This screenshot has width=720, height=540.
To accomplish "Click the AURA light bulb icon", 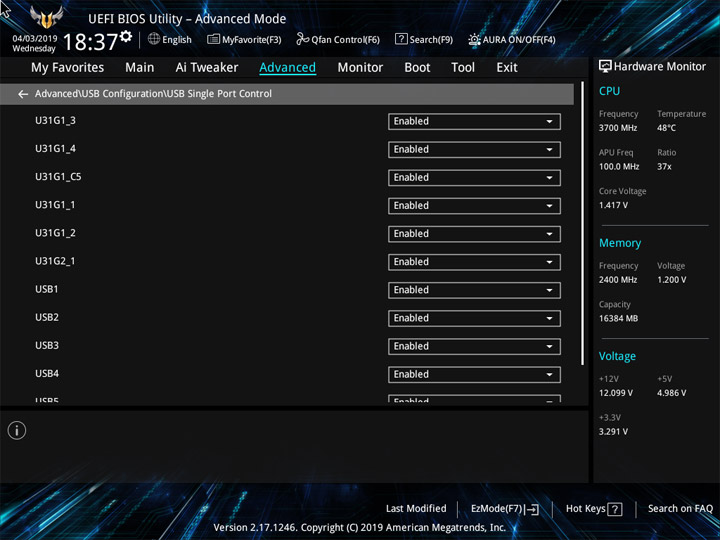I will [474, 39].
